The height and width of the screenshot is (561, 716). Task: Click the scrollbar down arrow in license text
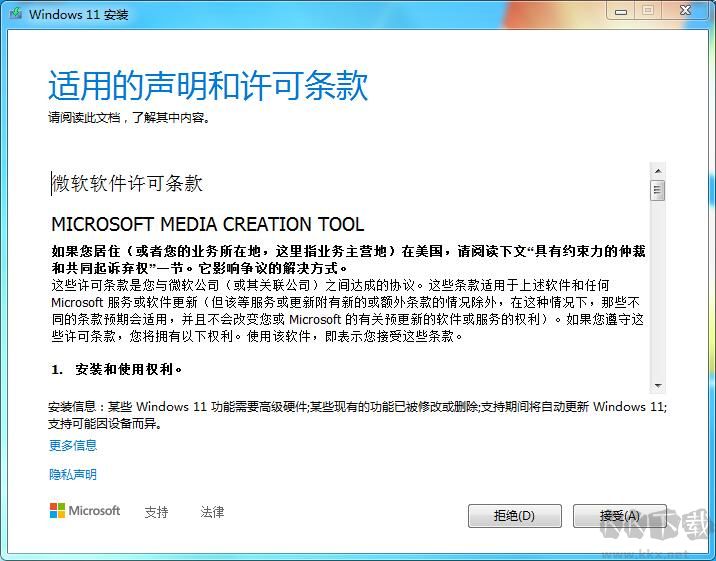[658, 386]
